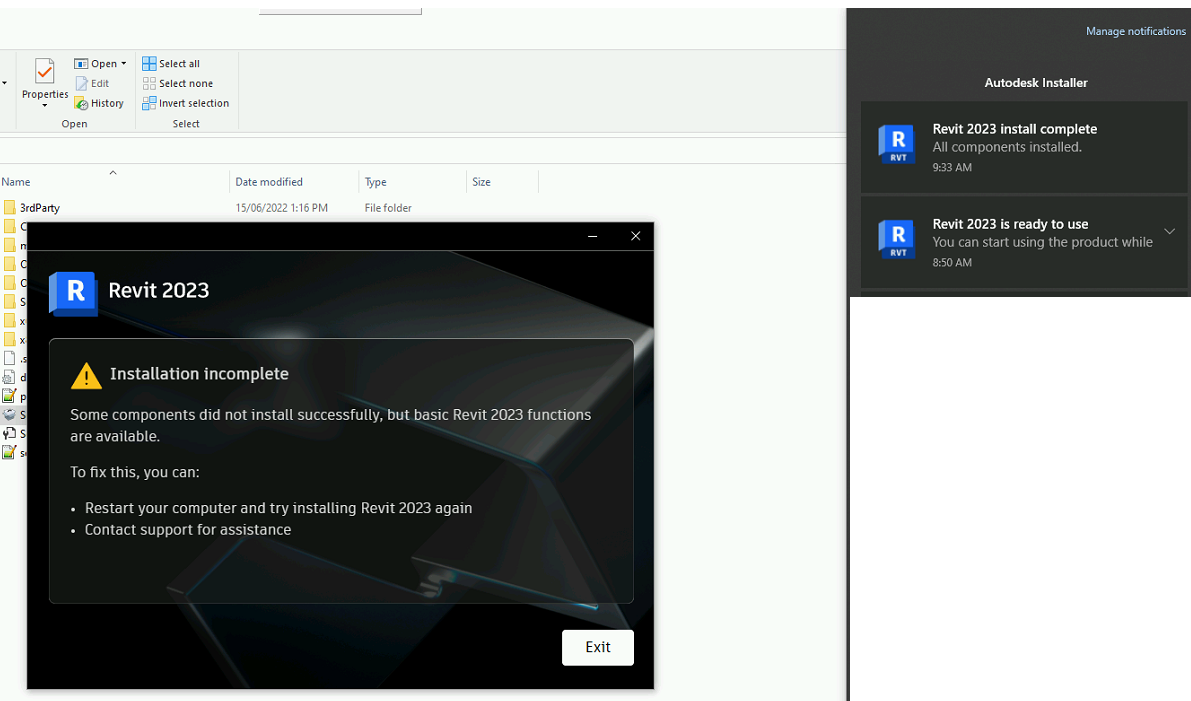Click RVT icon of install complete notification
The height and width of the screenshot is (701, 1191).
point(897,144)
